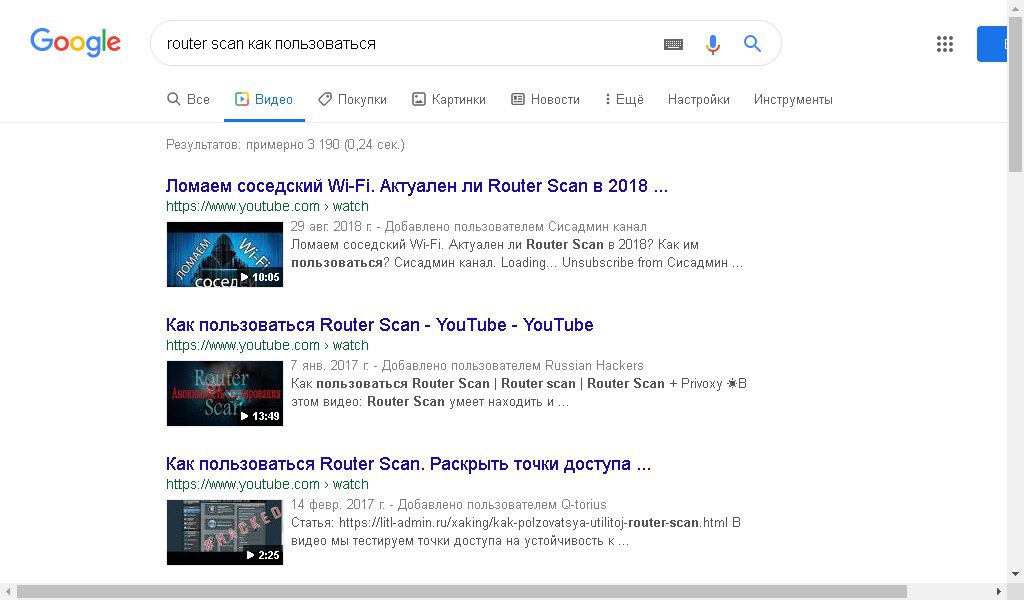Open Инструменты options
Image resolution: width=1024 pixels, height=600 pixels.
(x=793, y=99)
